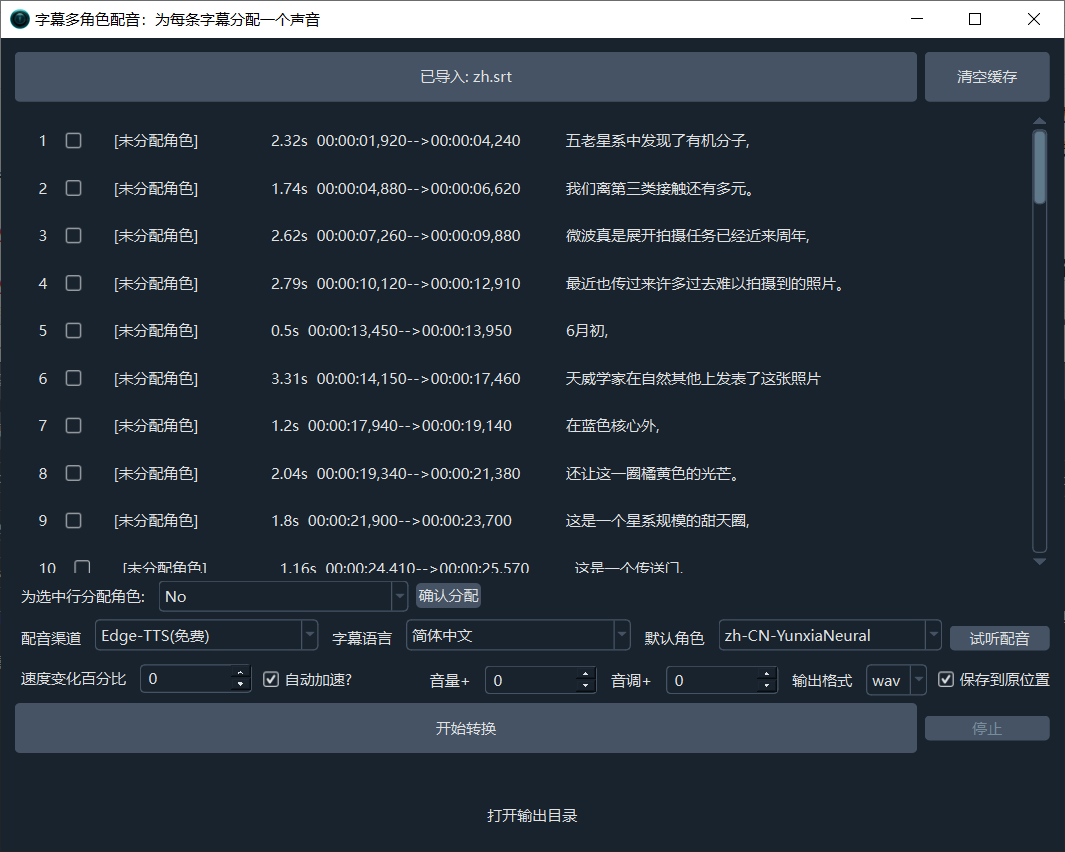Screen dimensions: 1065x852
Task: Open the 字幕语言 dropdown showing 简体中文
Action: pos(621,635)
